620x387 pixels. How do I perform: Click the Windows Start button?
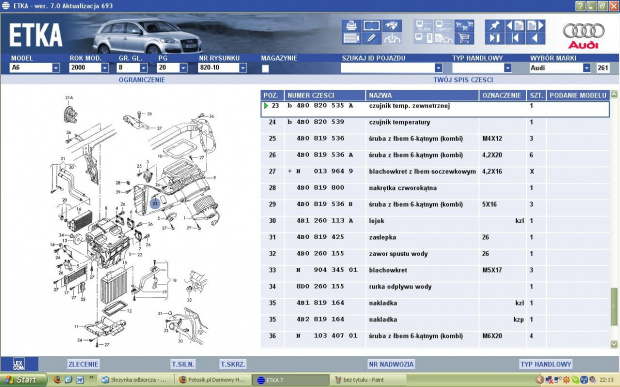[x=23, y=380]
